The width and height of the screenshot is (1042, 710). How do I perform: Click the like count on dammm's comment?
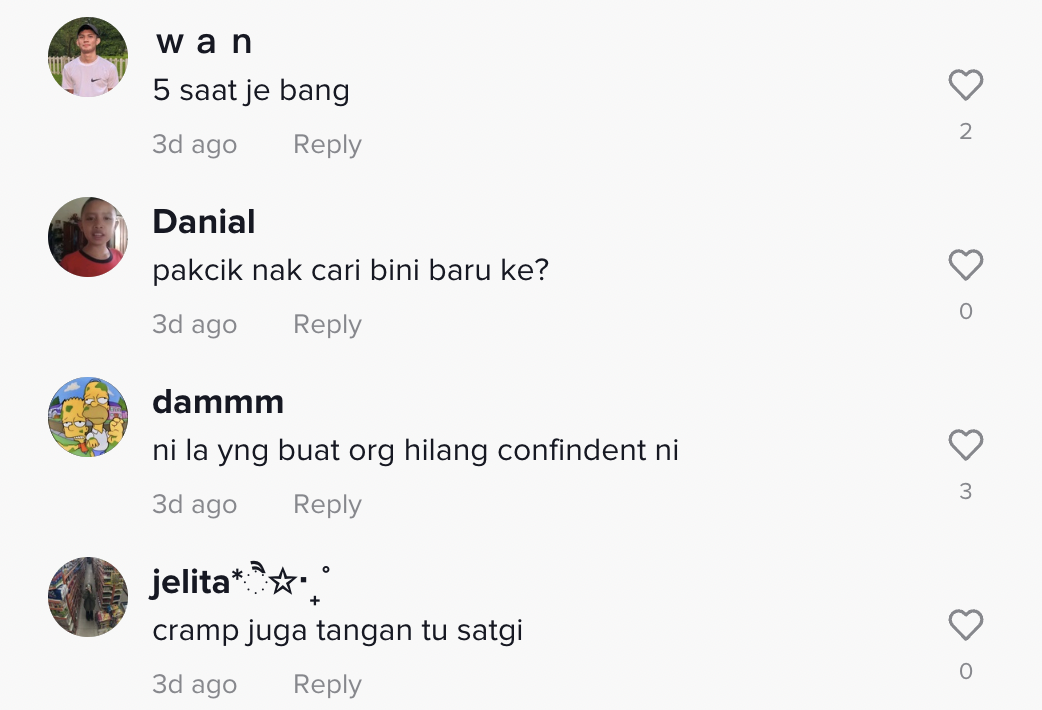point(965,492)
